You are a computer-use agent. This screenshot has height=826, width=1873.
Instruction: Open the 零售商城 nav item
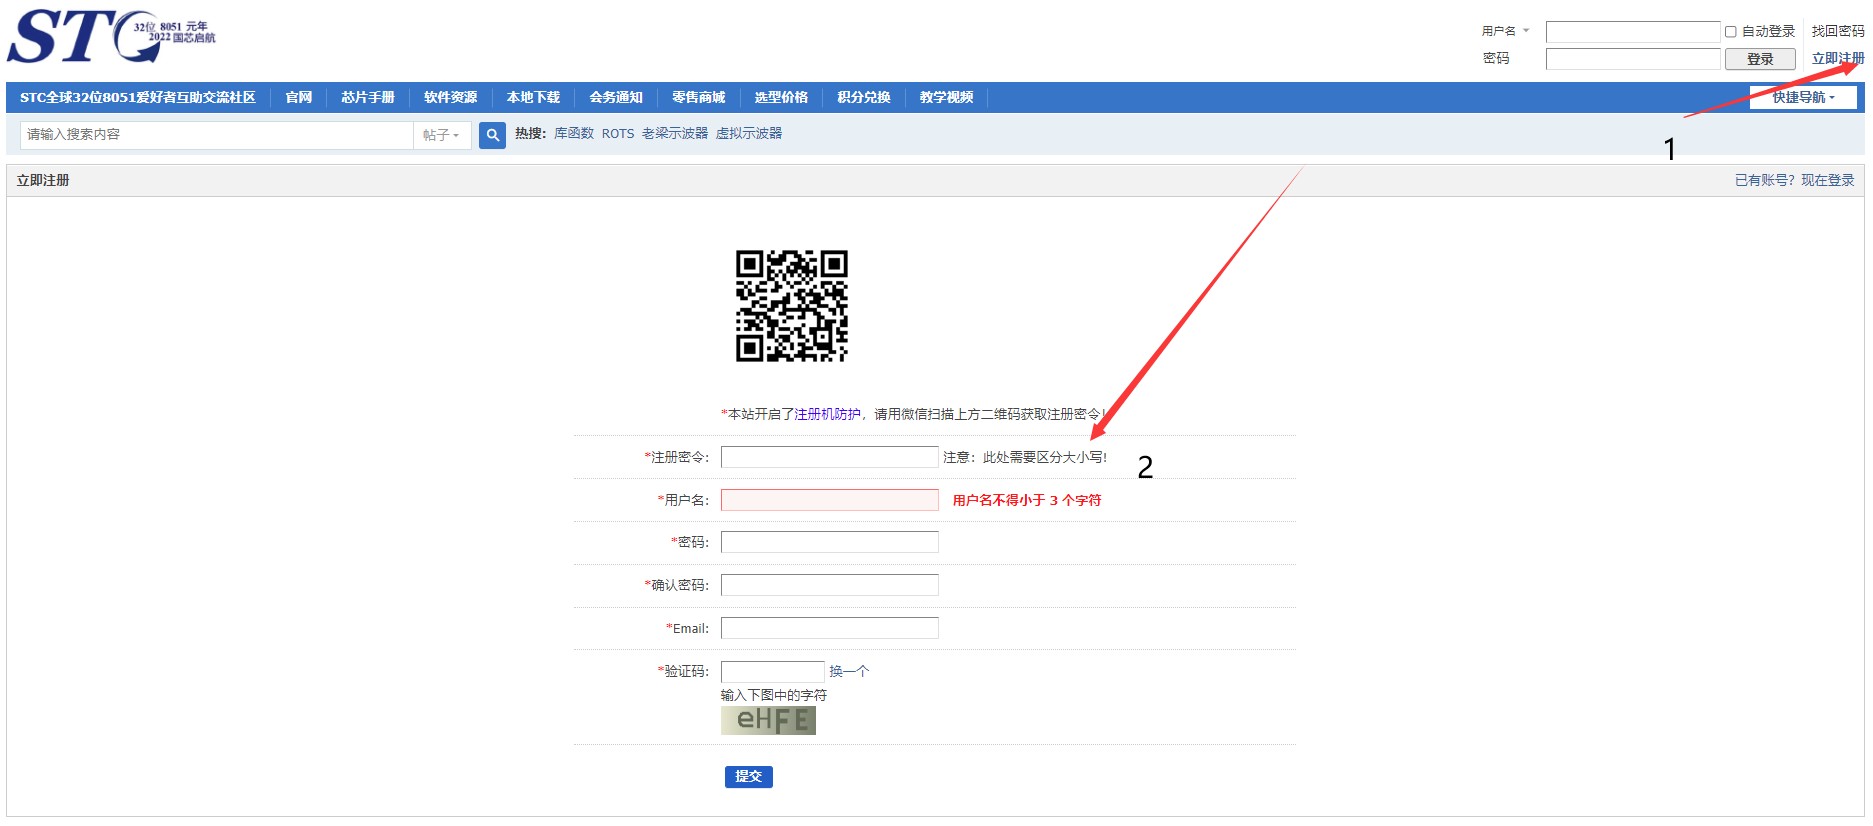pos(699,97)
